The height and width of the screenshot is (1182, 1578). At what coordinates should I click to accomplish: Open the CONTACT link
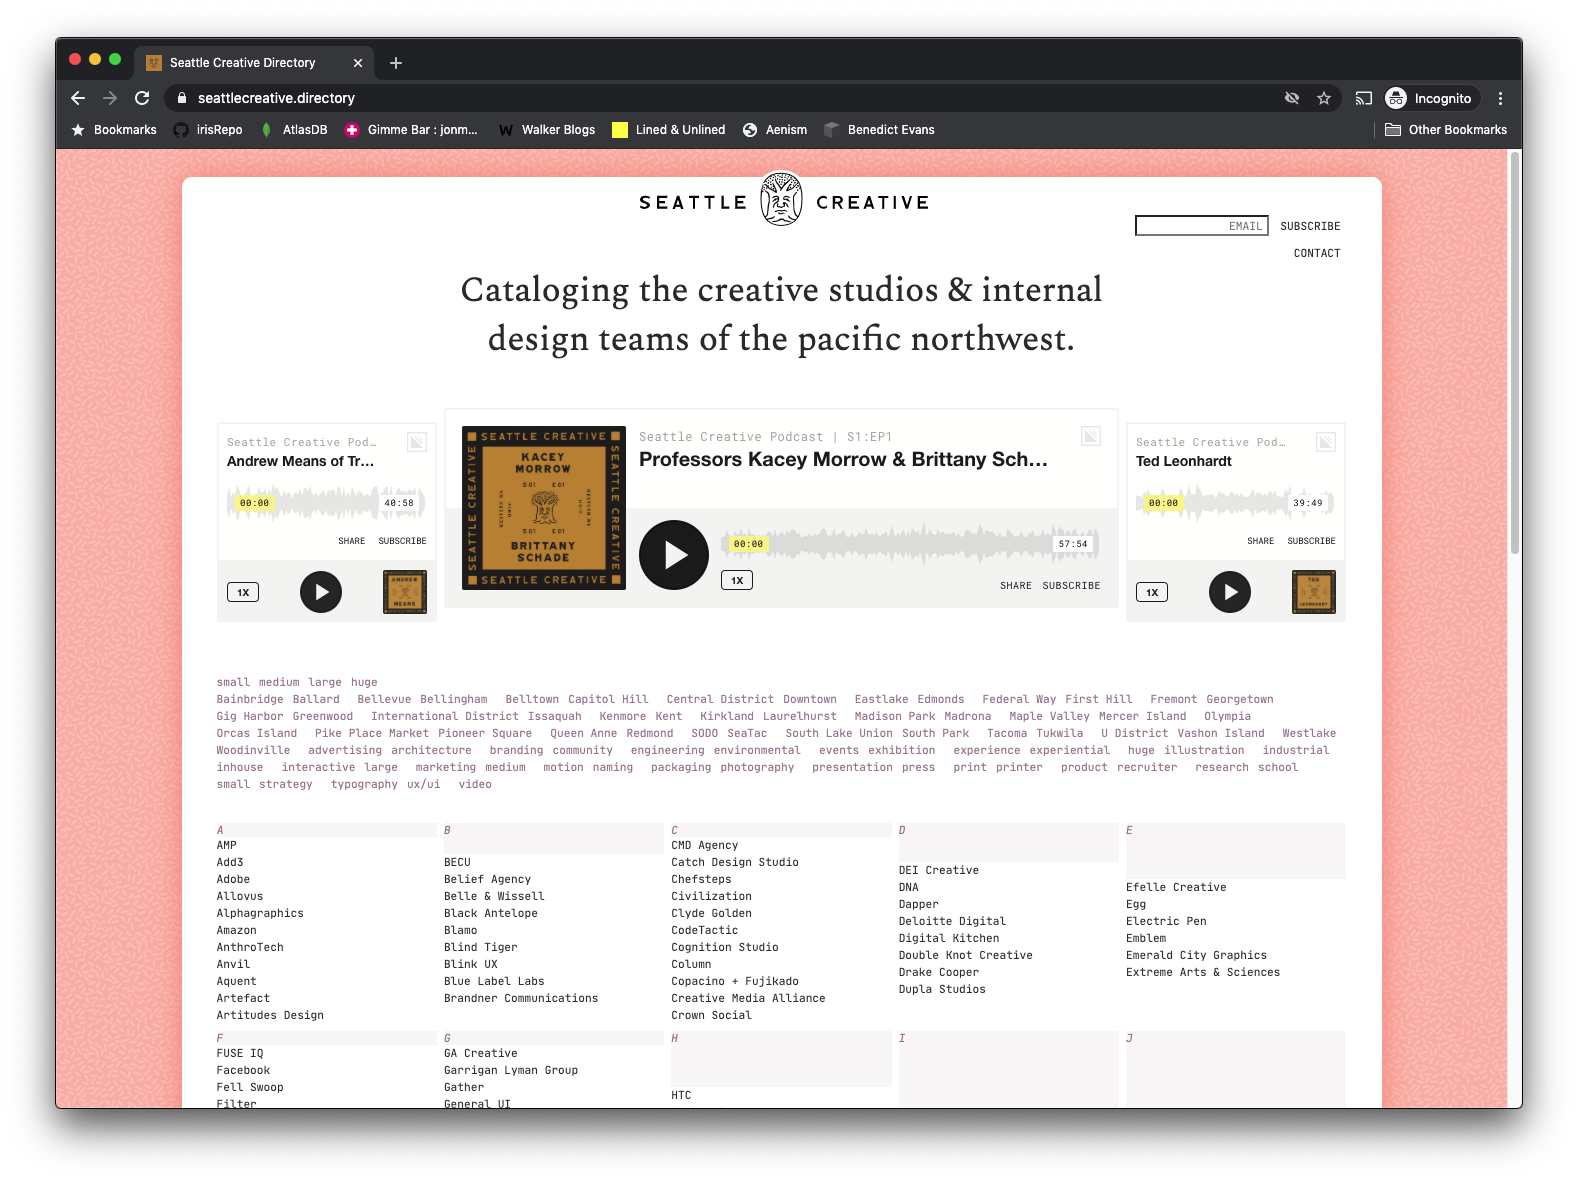[1317, 254]
